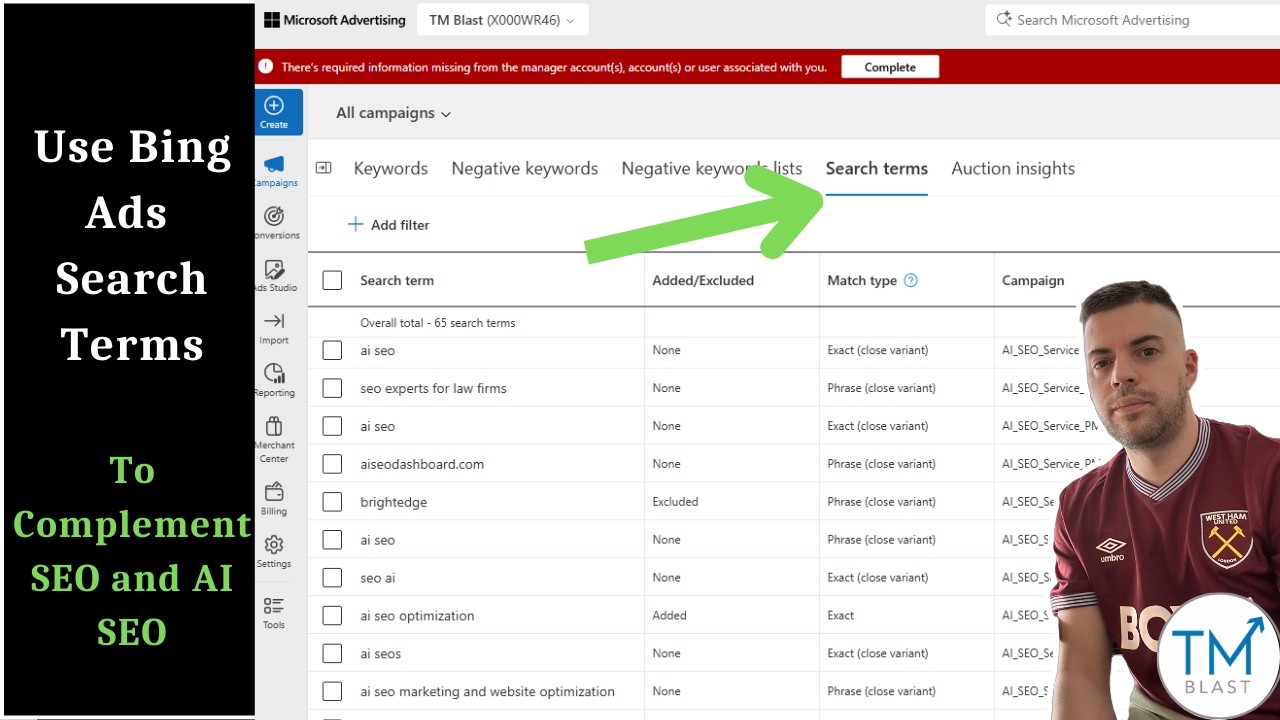
Task: Switch to the Keywords tab
Action: [x=391, y=169]
